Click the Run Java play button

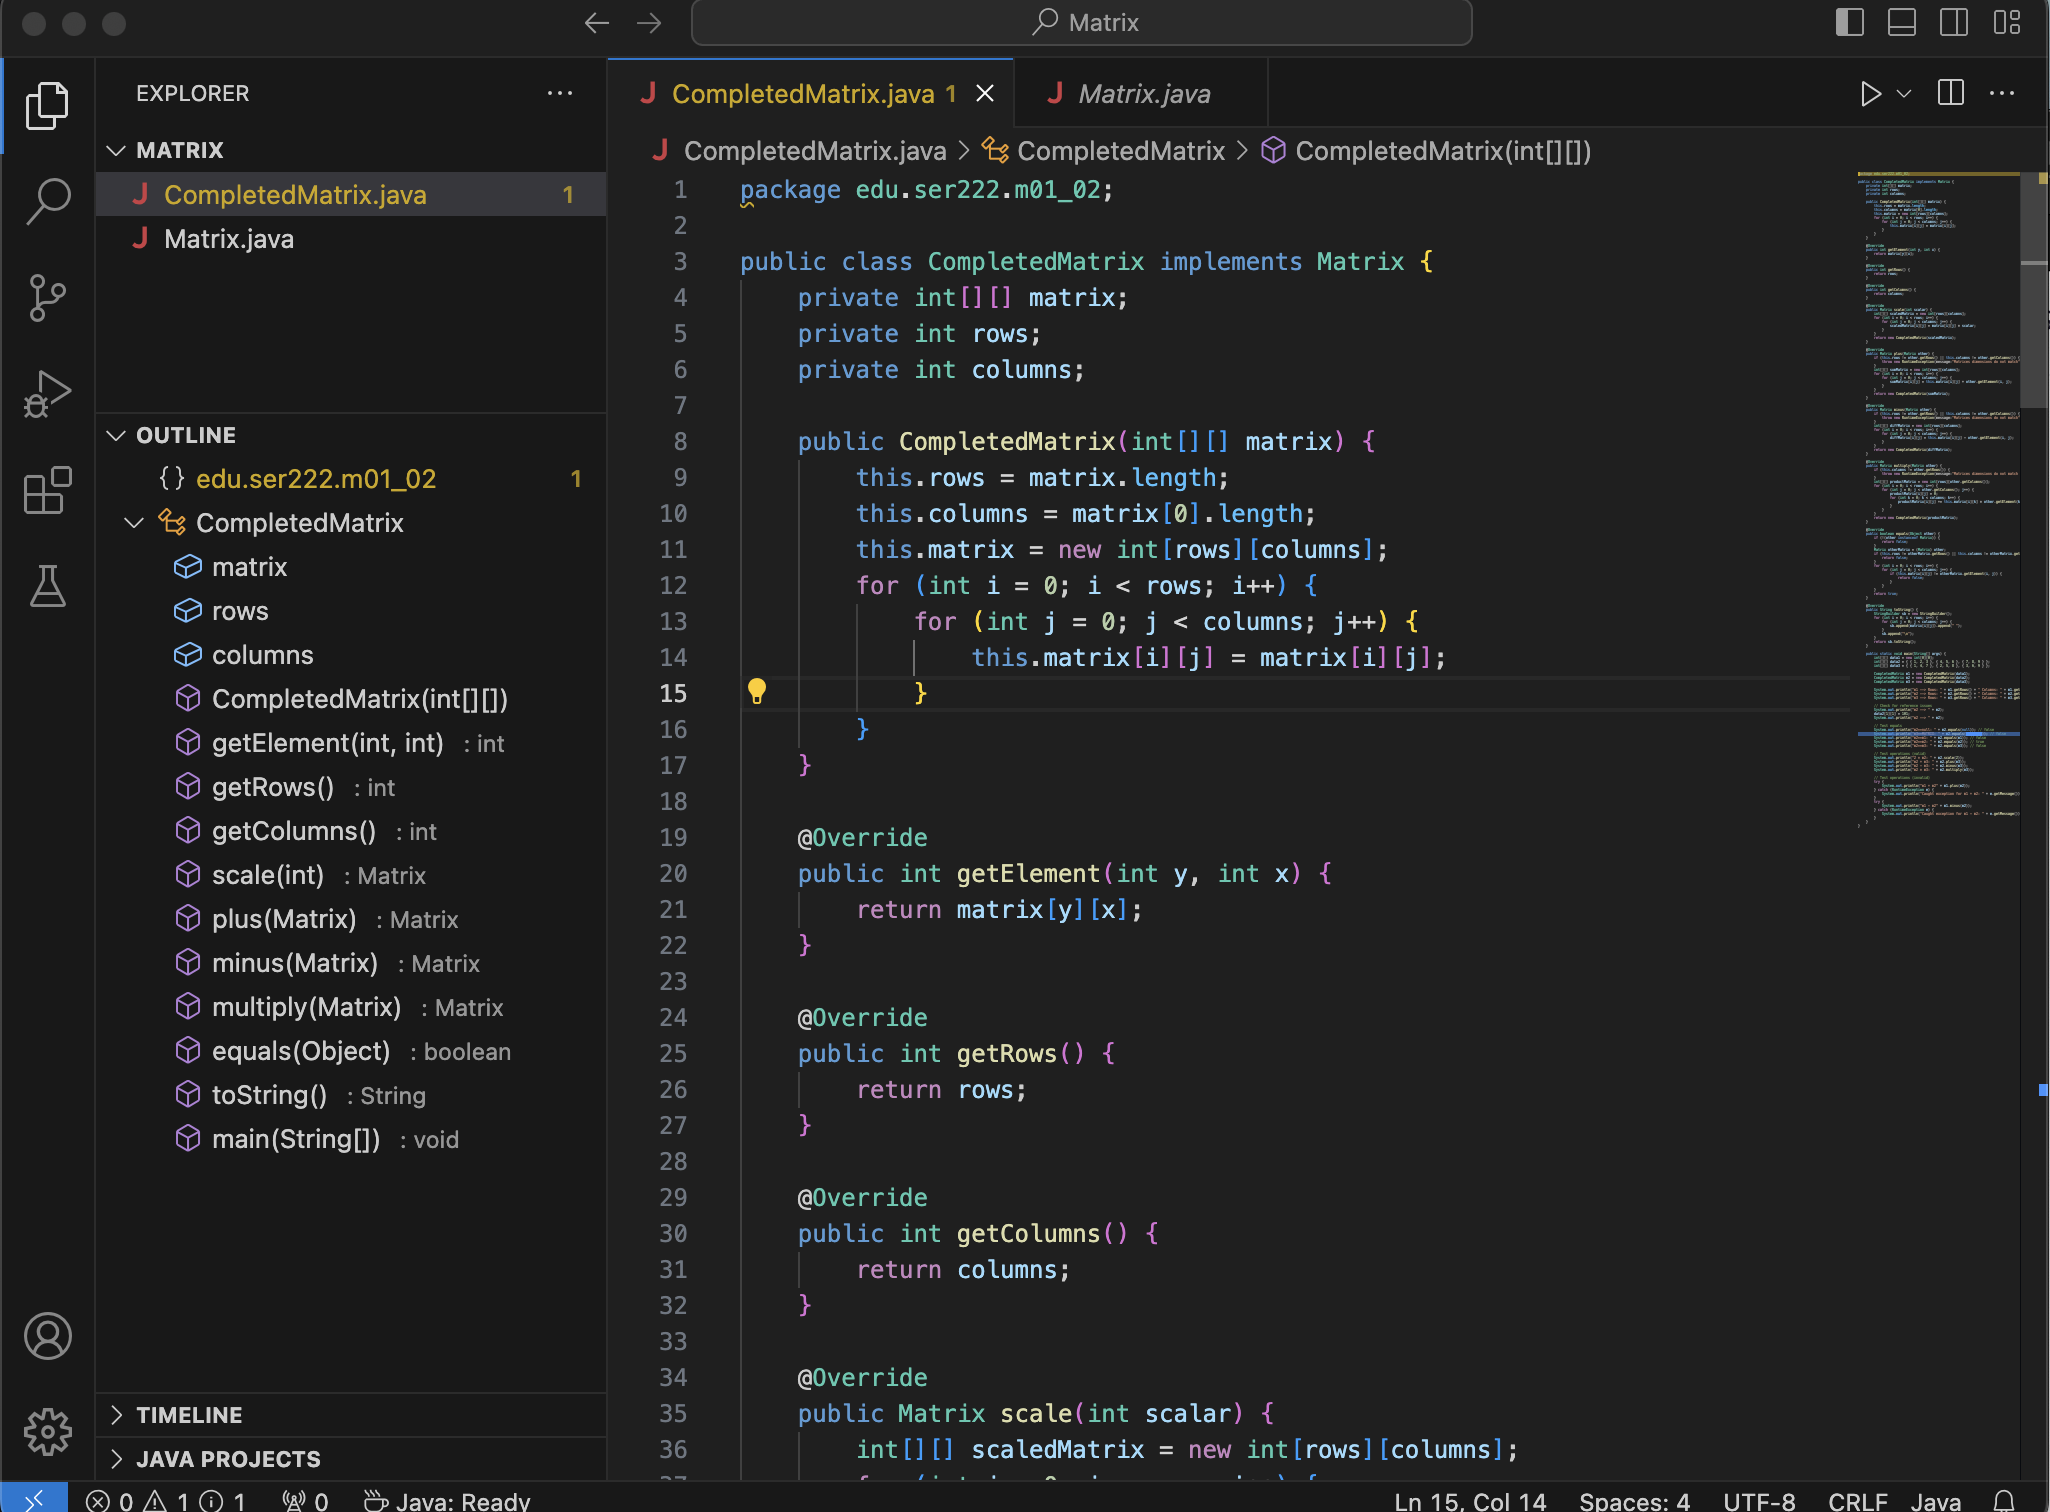[x=1870, y=94]
